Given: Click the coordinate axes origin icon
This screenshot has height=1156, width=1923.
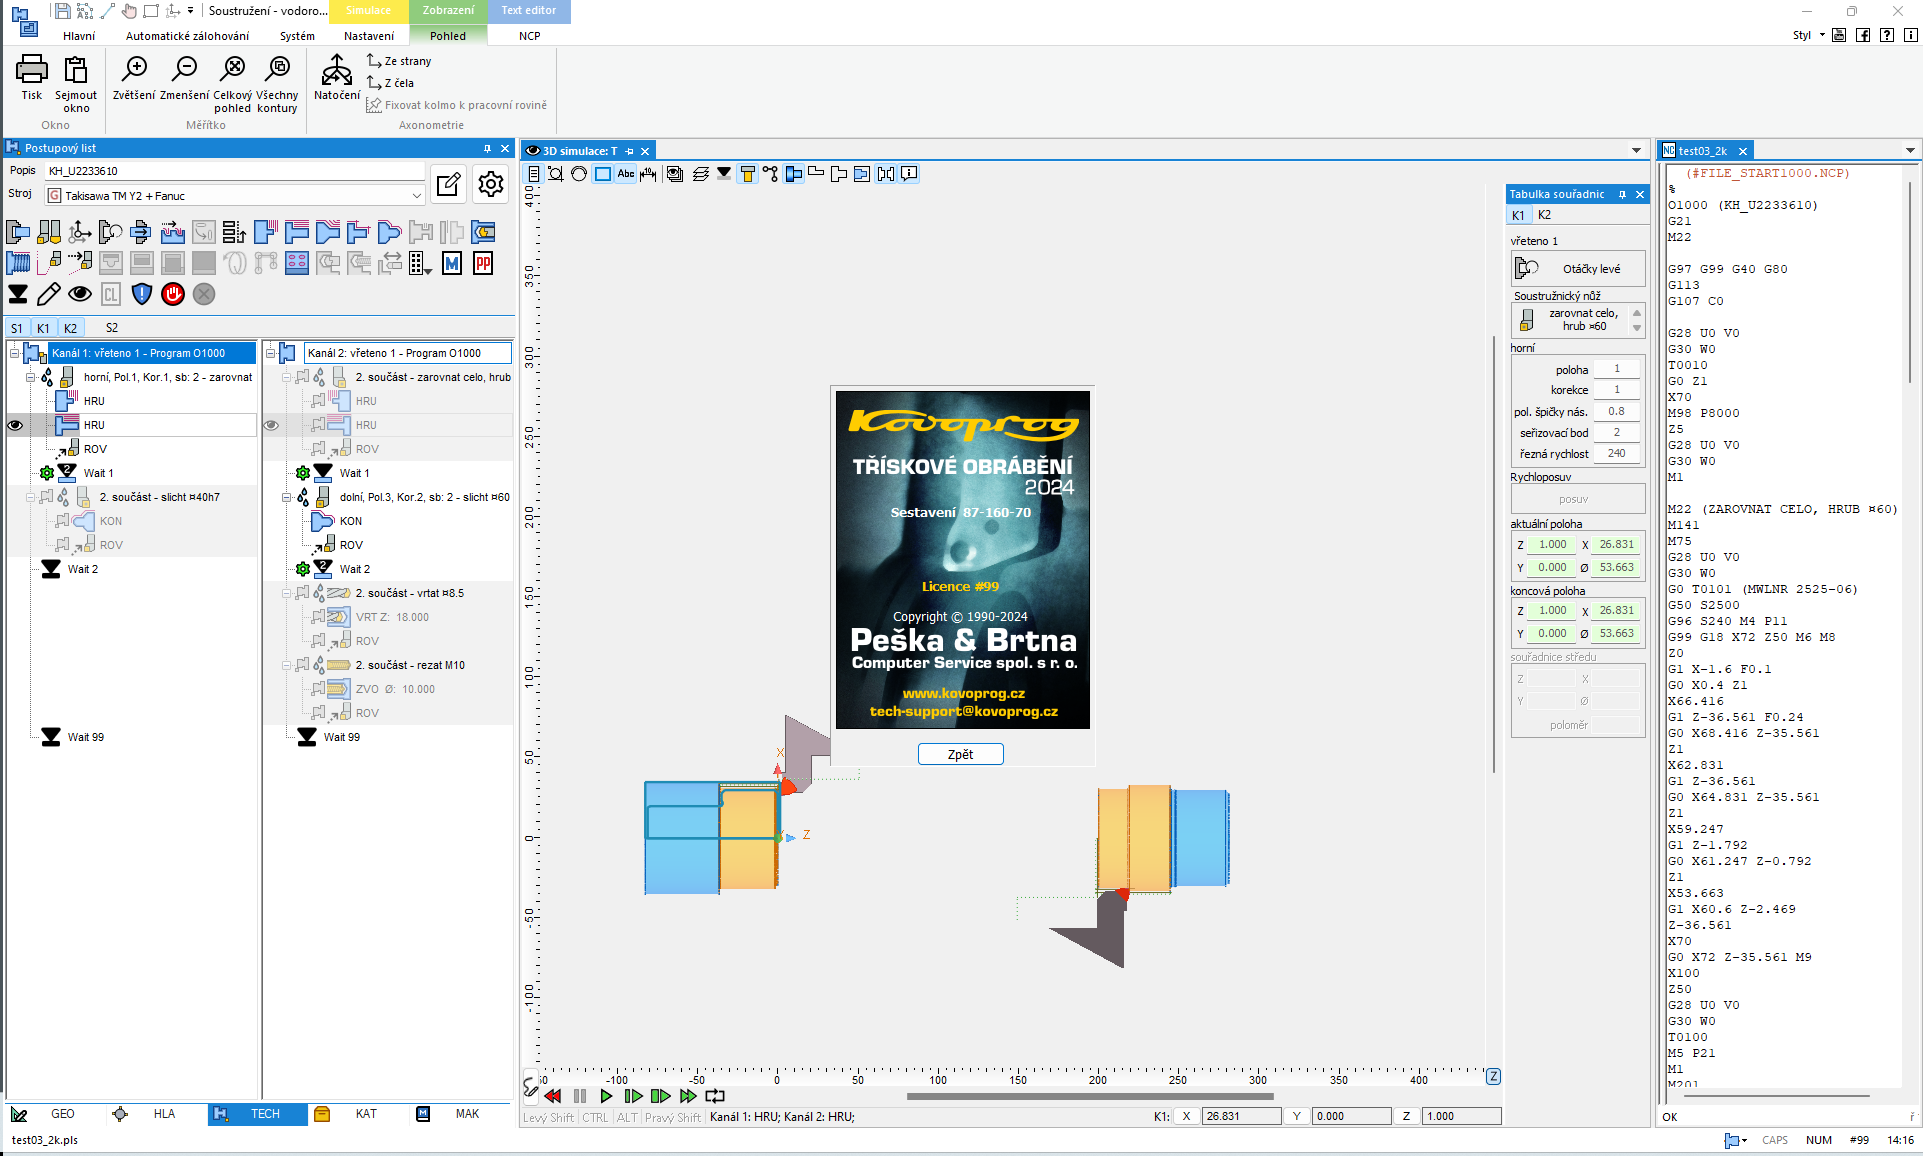Looking at the screenshot, I should coord(80,233).
